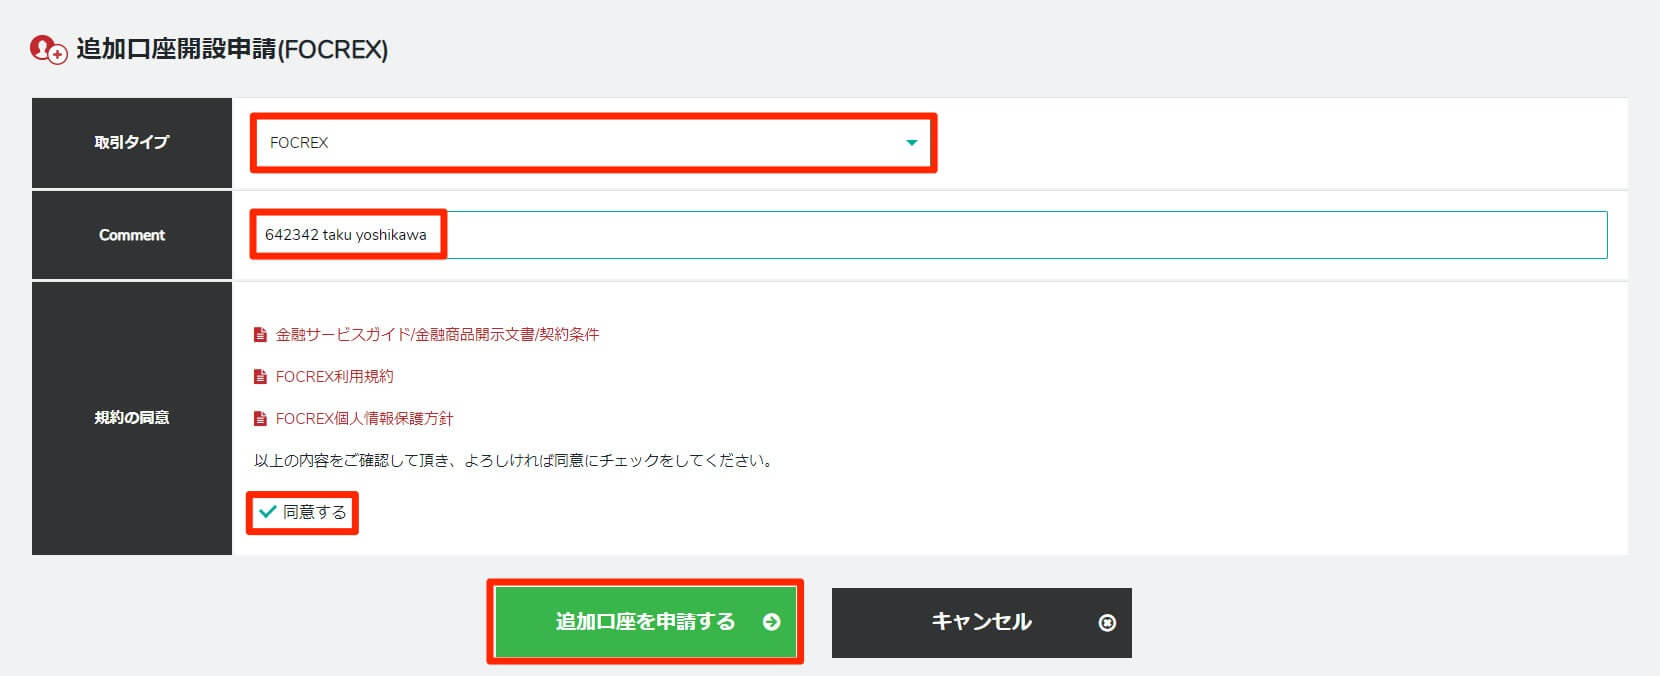Click document icon beside 金融サービスガイド link

(x=261, y=335)
